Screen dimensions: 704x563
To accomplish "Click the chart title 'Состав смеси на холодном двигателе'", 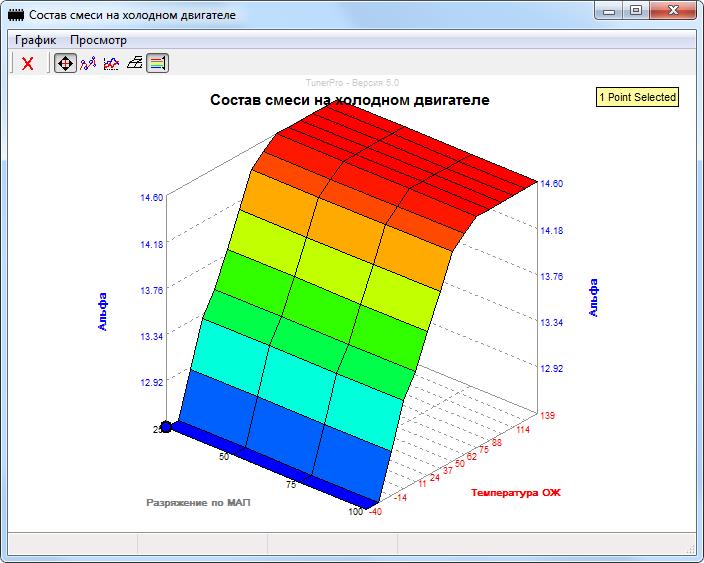I will 349,100.
